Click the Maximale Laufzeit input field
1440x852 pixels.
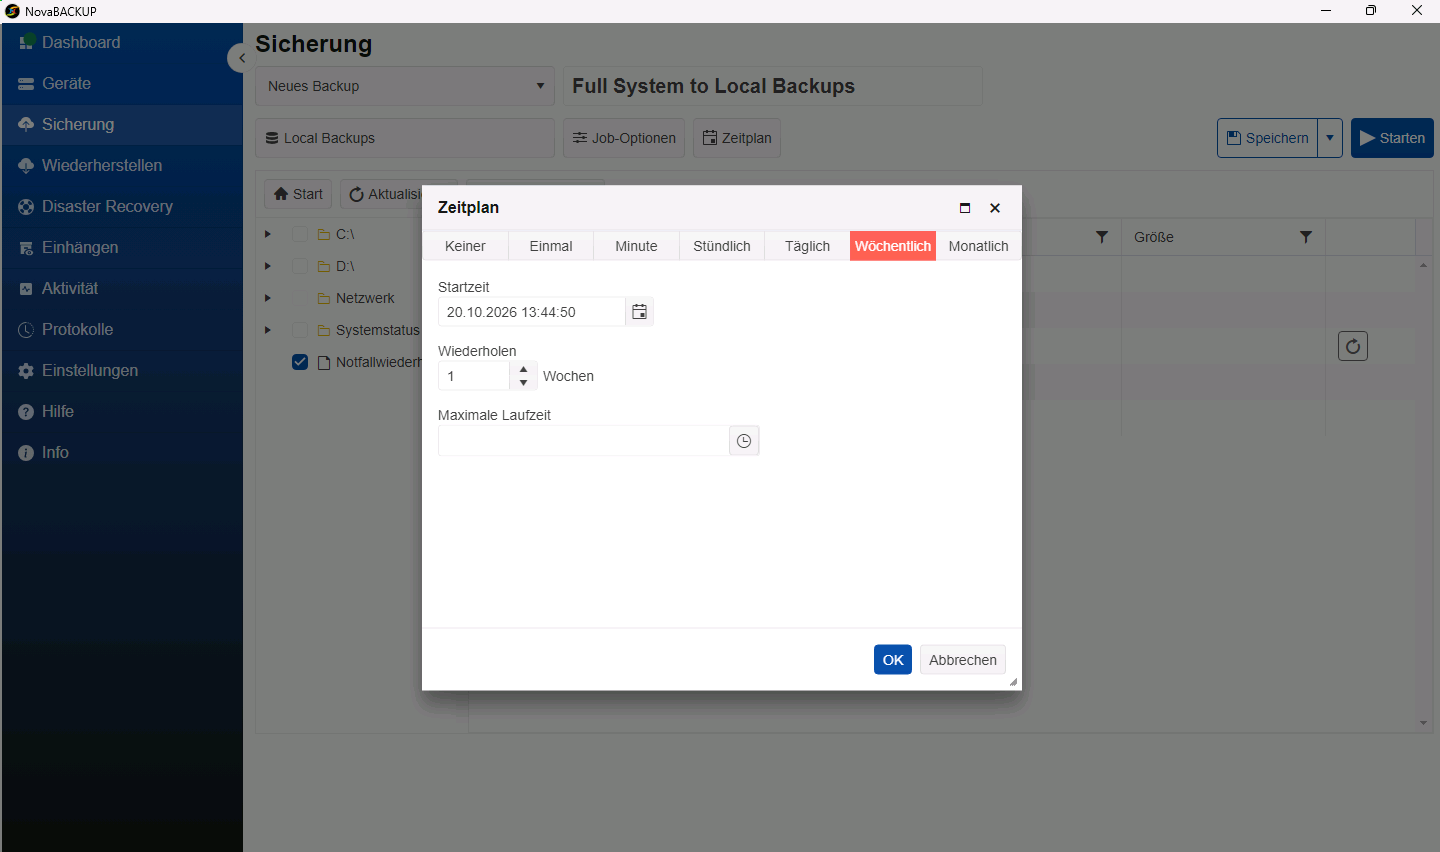(x=584, y=441)
